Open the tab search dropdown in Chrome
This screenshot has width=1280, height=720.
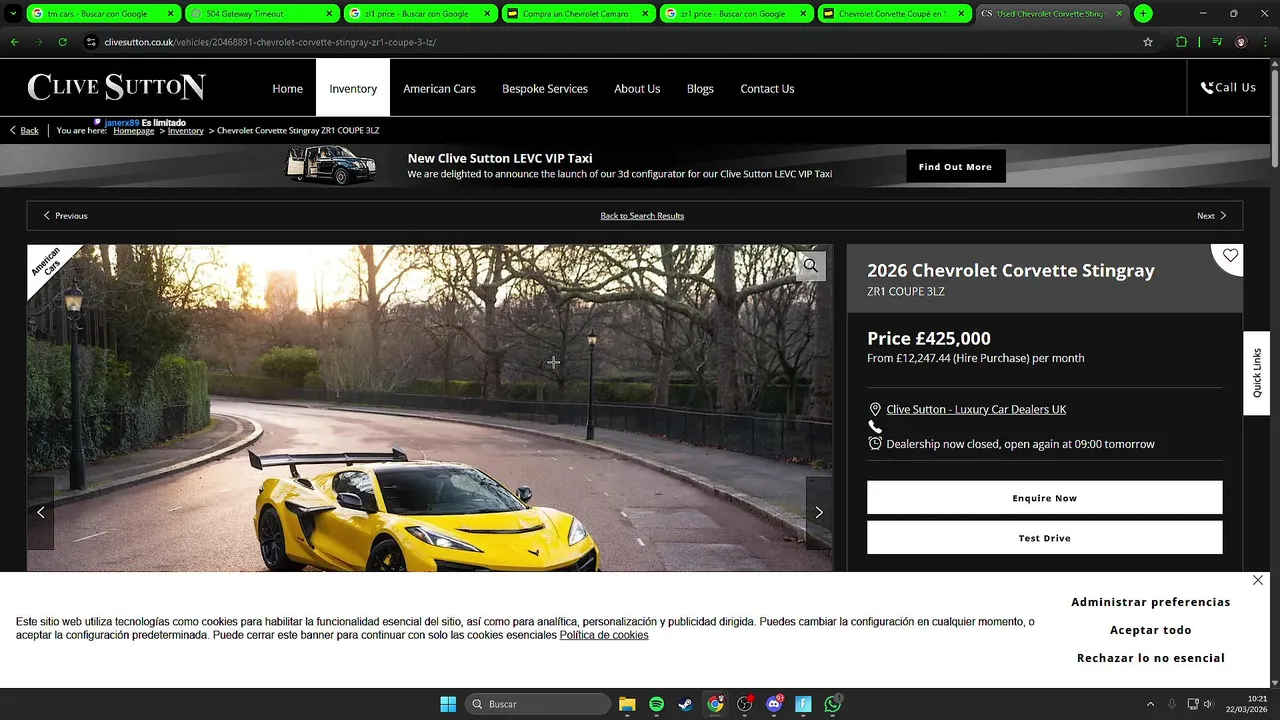pyautogui.click(x=13, y=14)
